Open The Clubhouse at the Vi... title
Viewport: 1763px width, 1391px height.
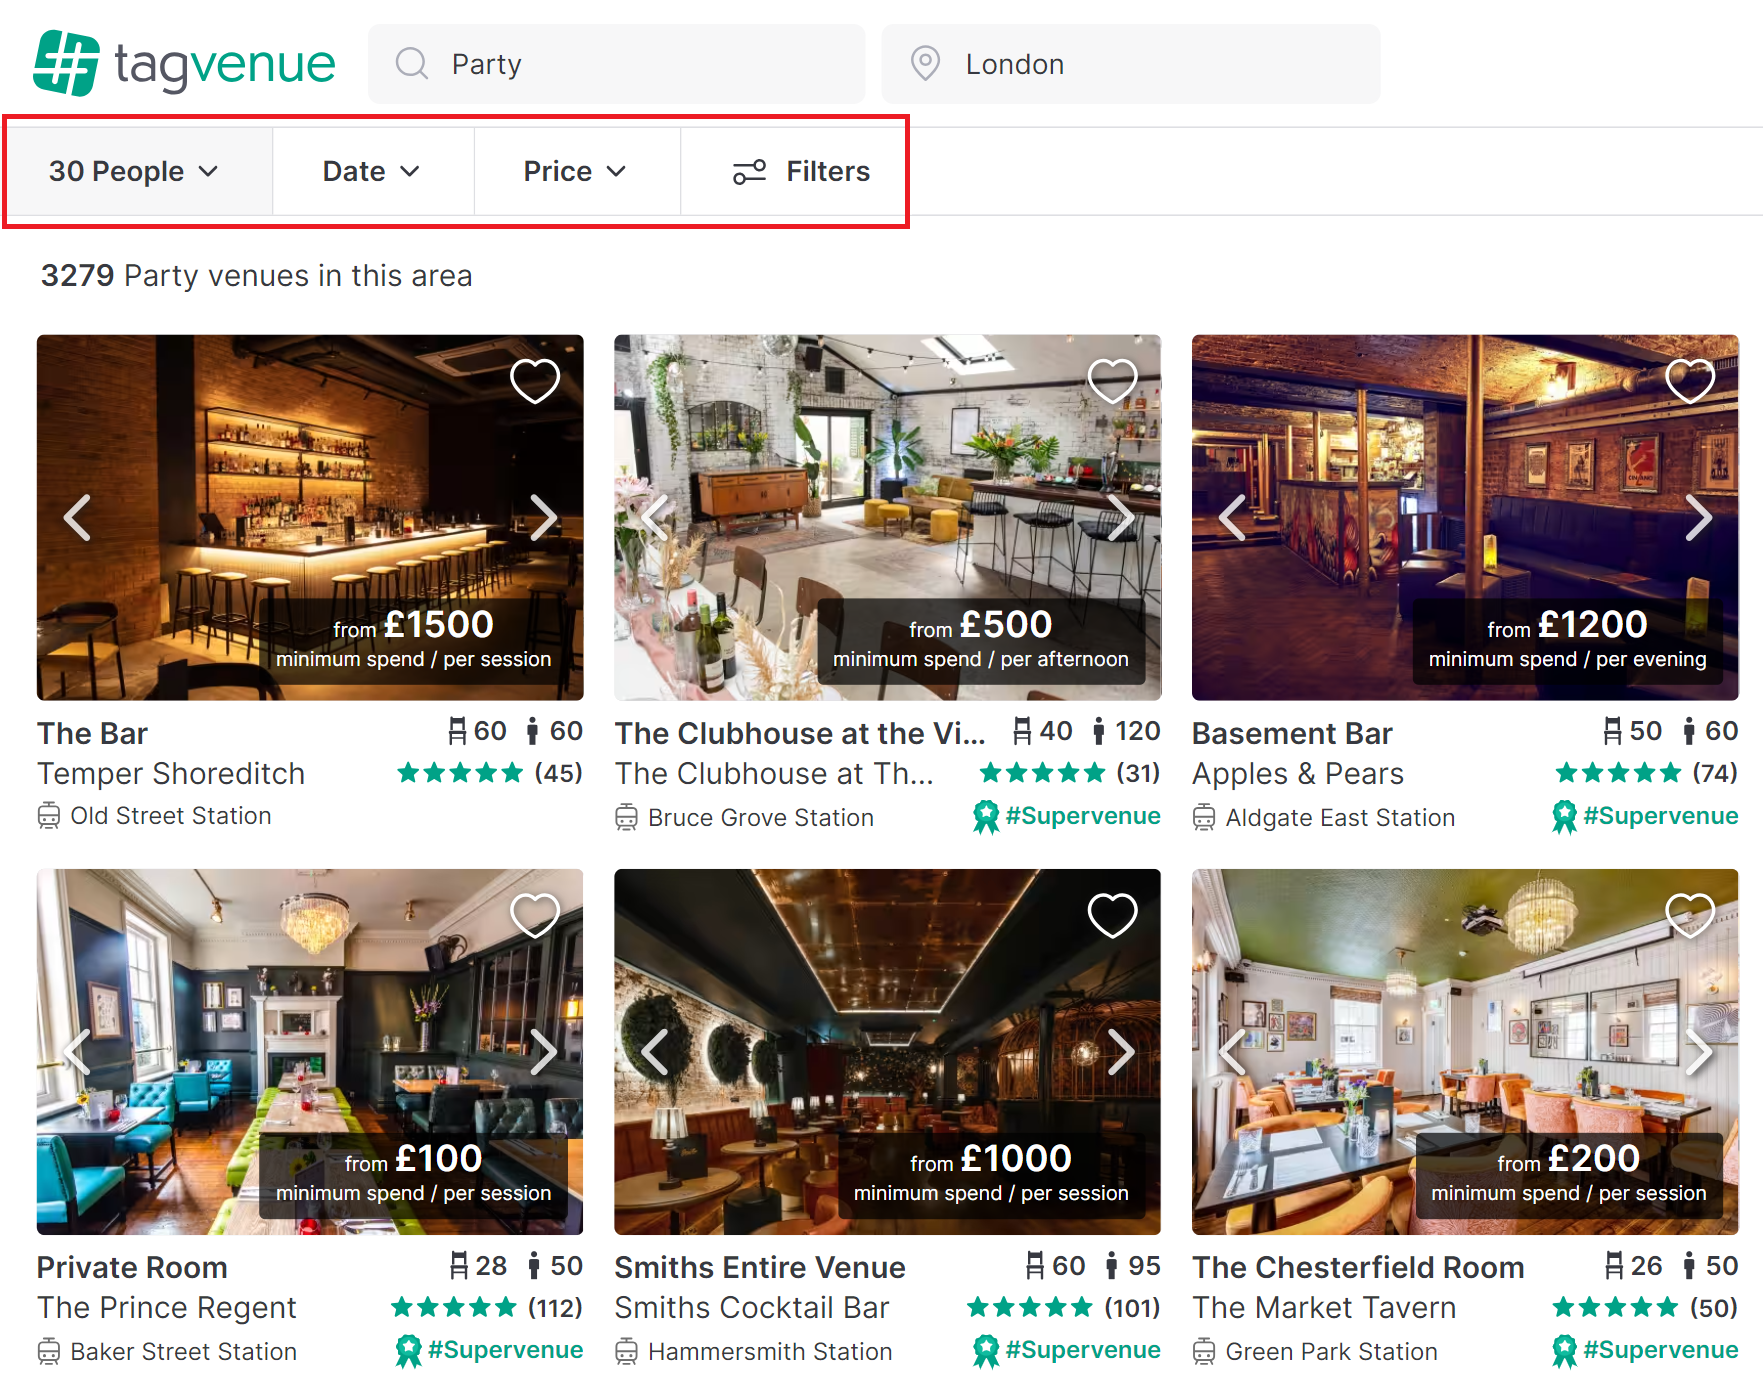click(800, 733)
